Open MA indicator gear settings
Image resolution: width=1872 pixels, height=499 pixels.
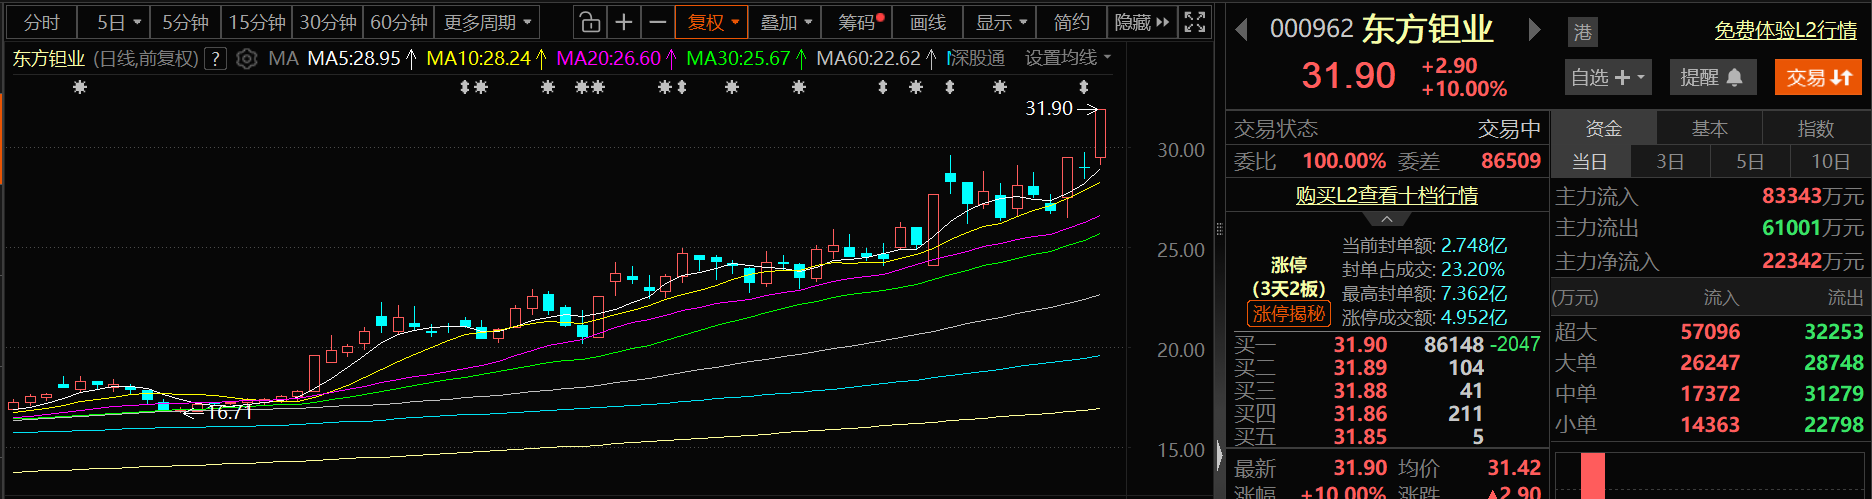coord(247,59)
